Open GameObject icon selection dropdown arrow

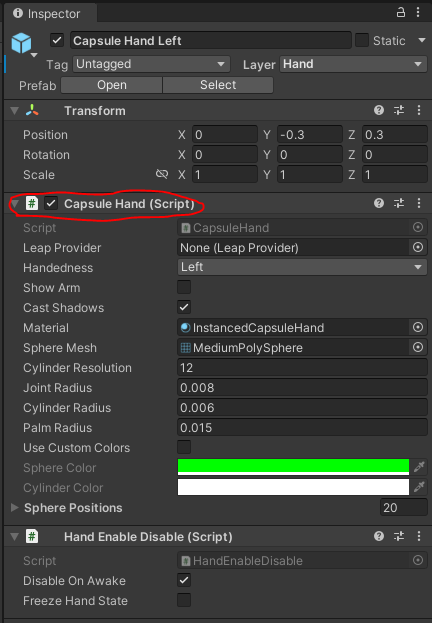pos(34,55)
